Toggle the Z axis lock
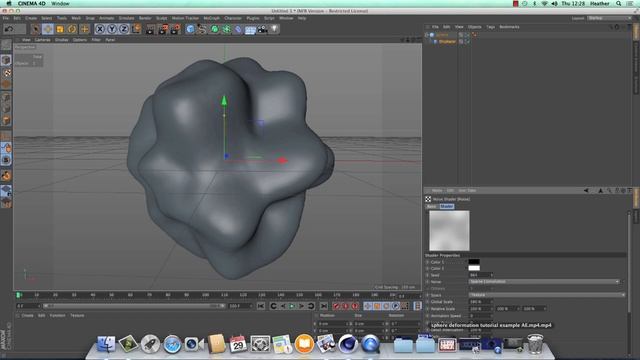The image size is (640, 360). 124,29
